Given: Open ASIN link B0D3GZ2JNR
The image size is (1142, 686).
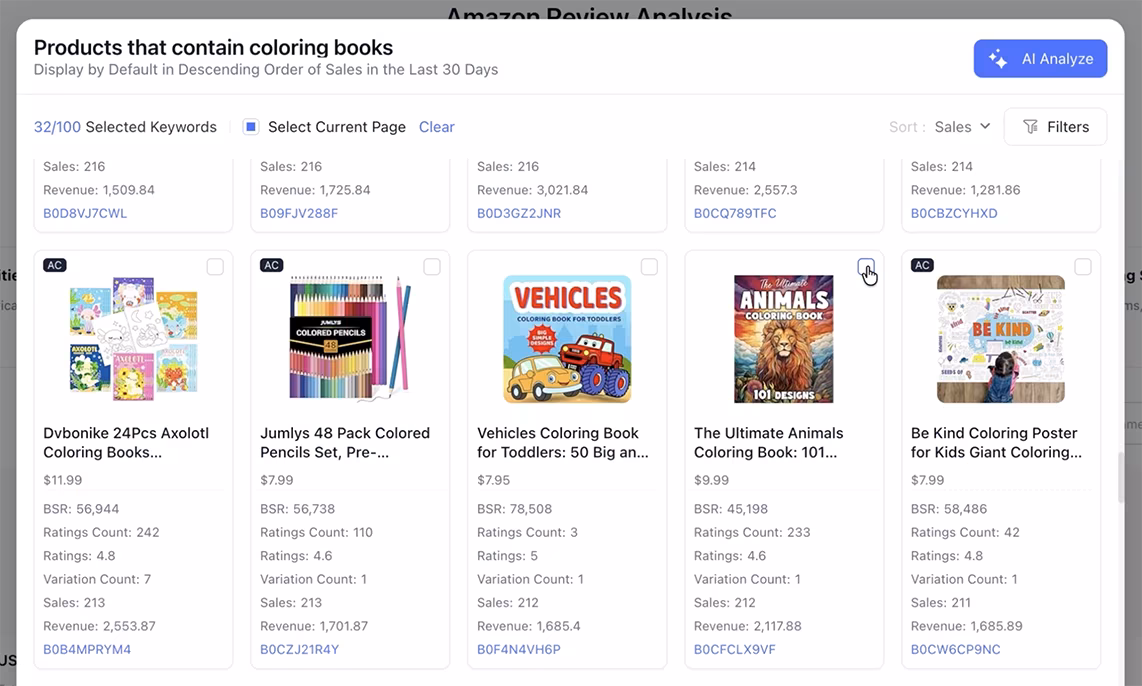Looking at the screenshot, I should click(519, 213).
